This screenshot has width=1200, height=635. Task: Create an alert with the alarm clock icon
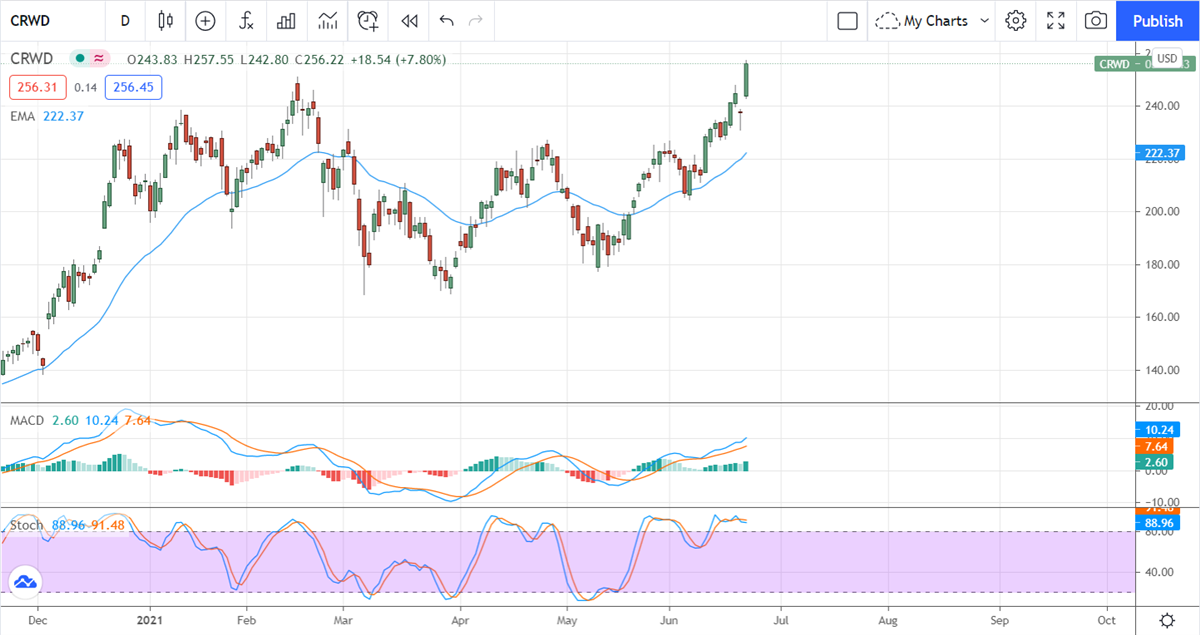coord(368,21)
